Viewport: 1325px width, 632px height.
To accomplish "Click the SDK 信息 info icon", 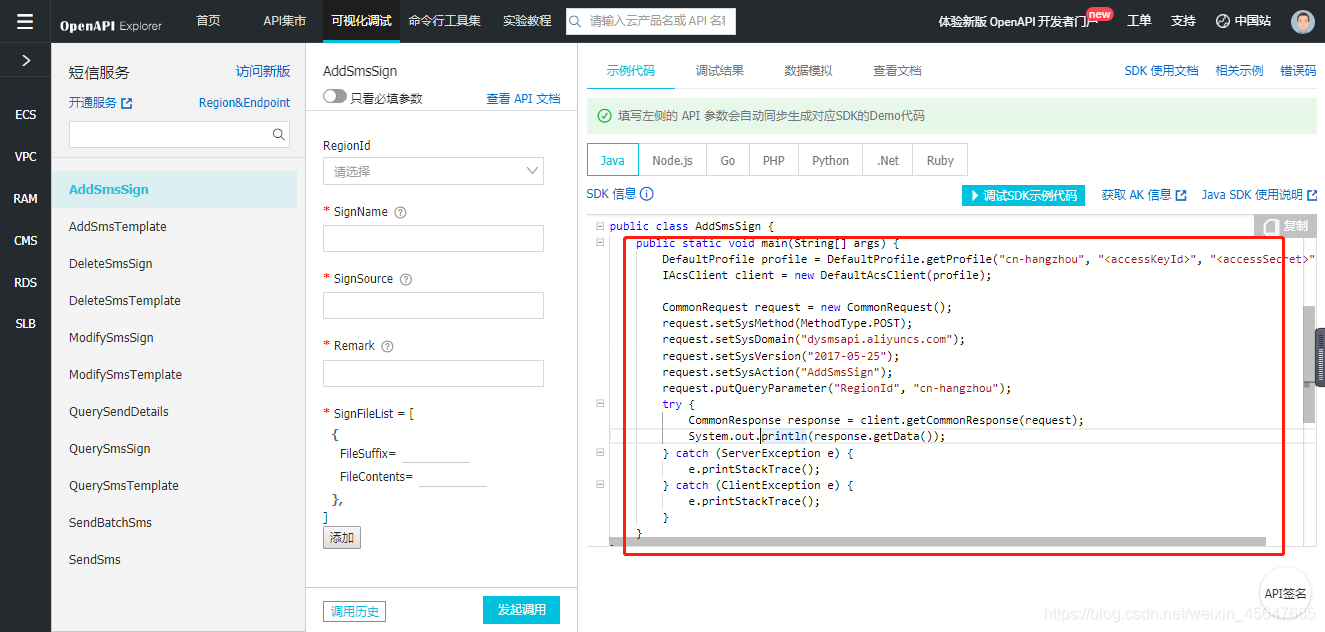I will [x=647, y=195].
